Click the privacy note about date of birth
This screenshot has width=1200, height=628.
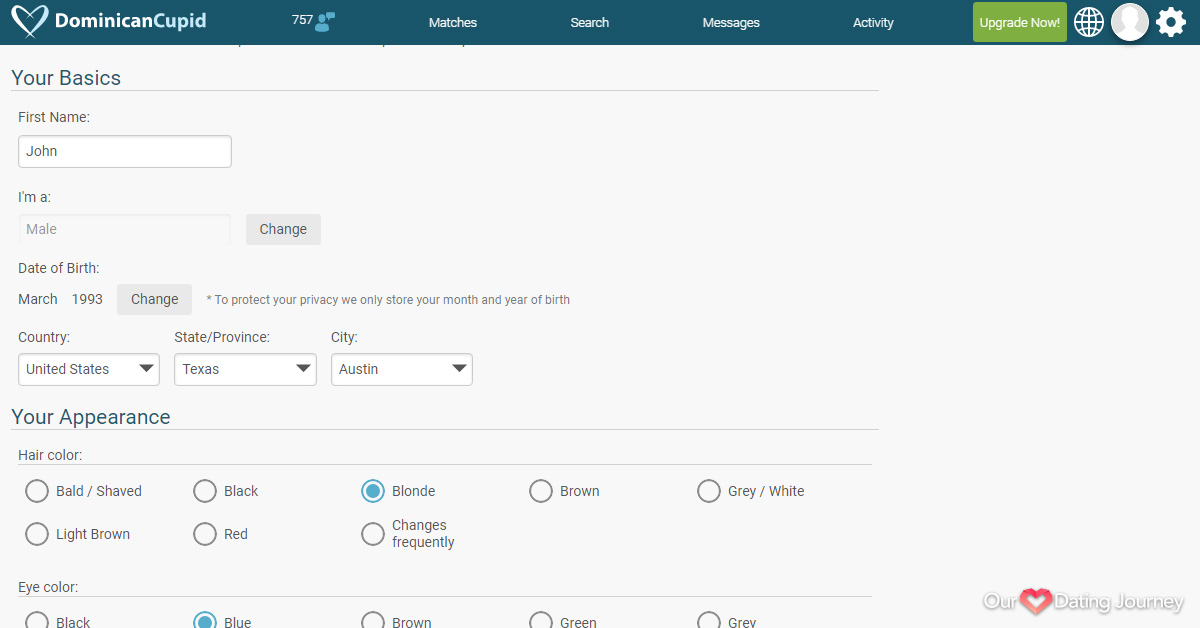[x=388, y=300]
